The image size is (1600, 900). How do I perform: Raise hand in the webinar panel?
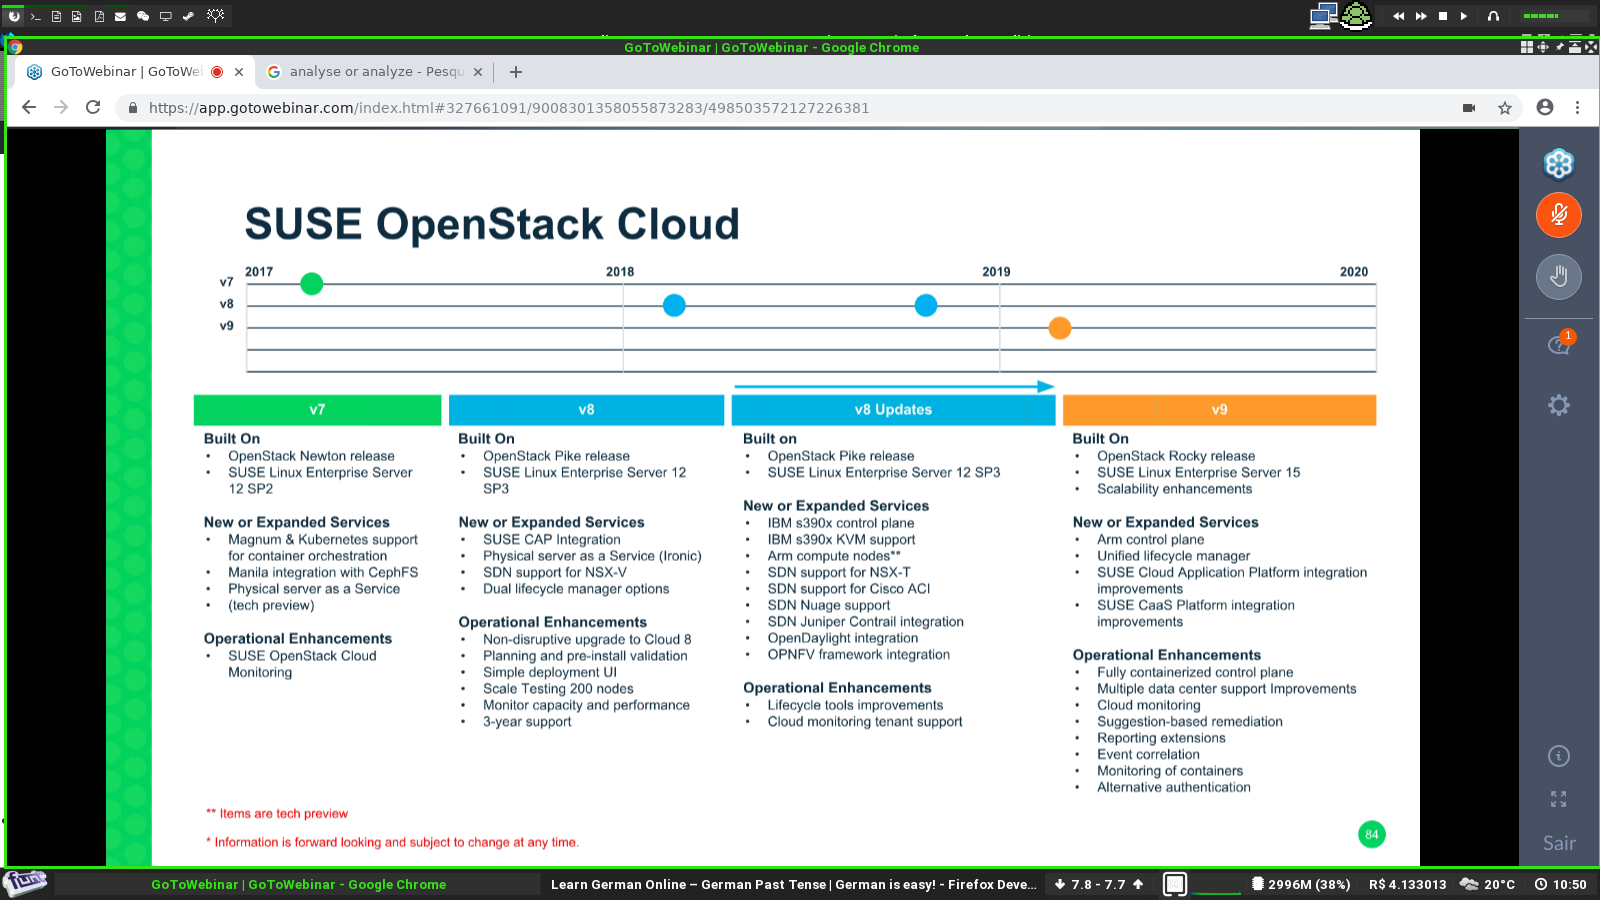tap(1558, 276)
